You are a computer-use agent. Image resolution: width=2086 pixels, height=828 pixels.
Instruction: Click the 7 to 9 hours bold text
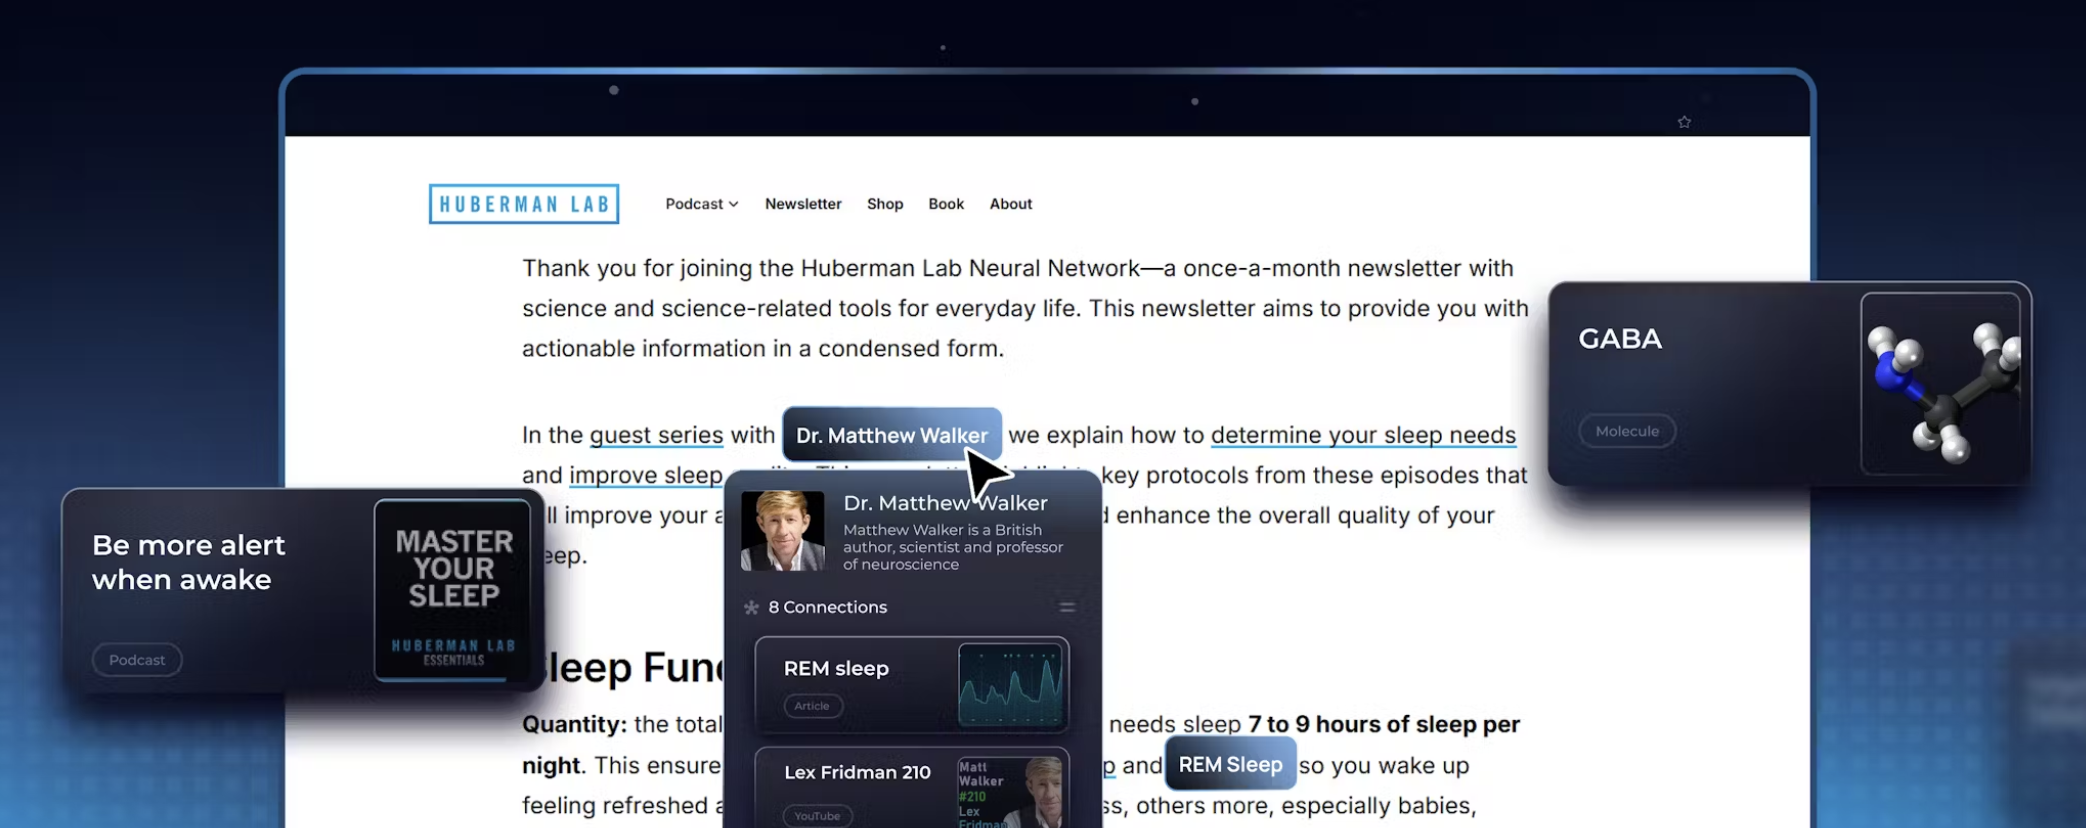1384,724
